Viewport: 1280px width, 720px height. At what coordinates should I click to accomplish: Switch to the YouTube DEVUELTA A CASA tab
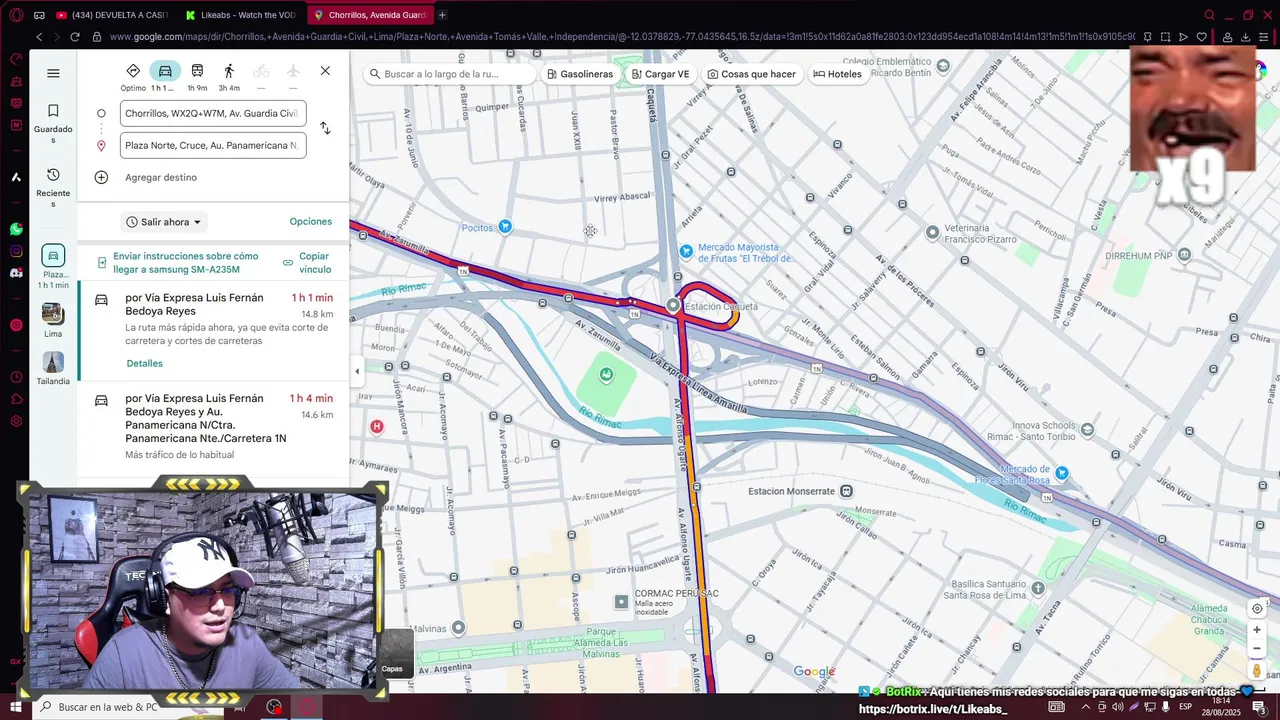pyautogui.click(x=112, y=15)
